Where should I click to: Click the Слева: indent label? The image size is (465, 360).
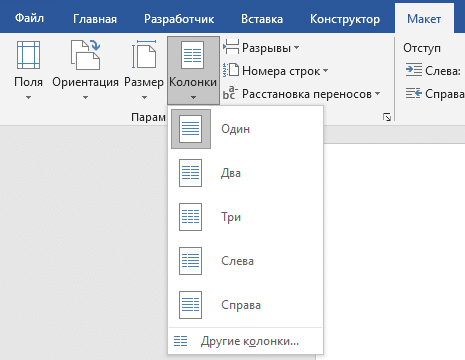[x=443, y=71]
